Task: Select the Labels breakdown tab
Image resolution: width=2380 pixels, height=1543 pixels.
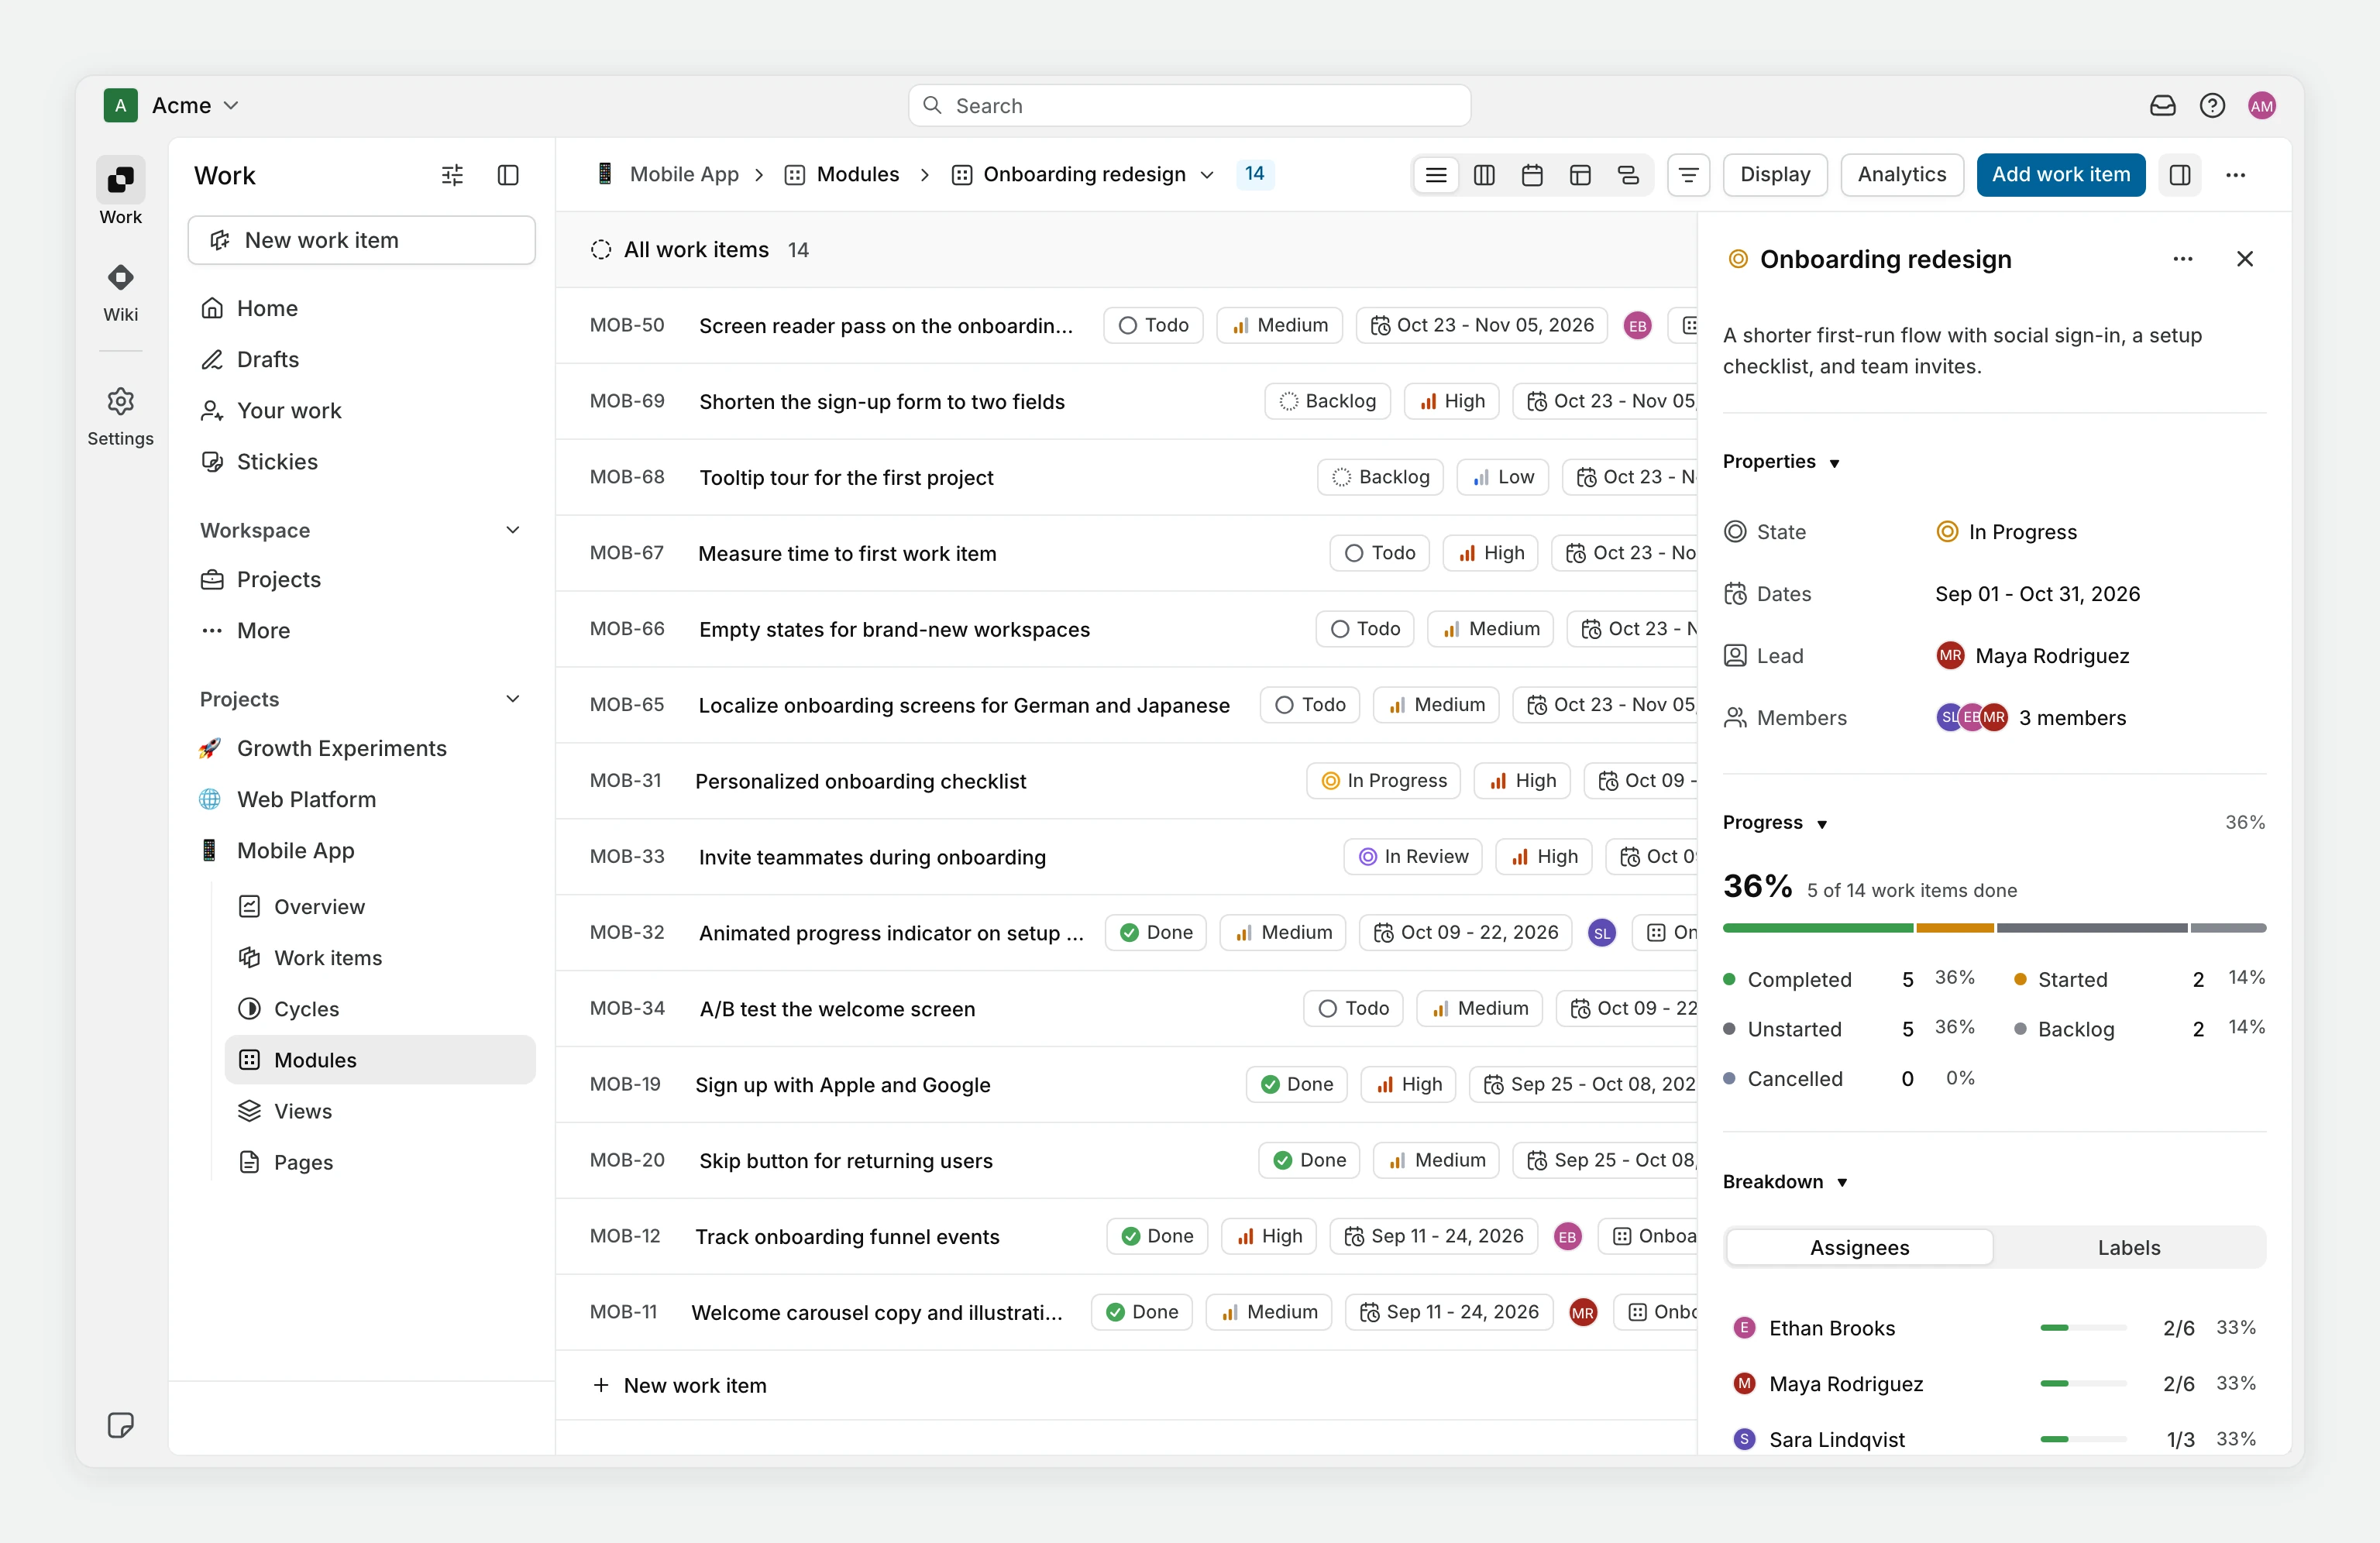Action: [x=2129, y=1248]
